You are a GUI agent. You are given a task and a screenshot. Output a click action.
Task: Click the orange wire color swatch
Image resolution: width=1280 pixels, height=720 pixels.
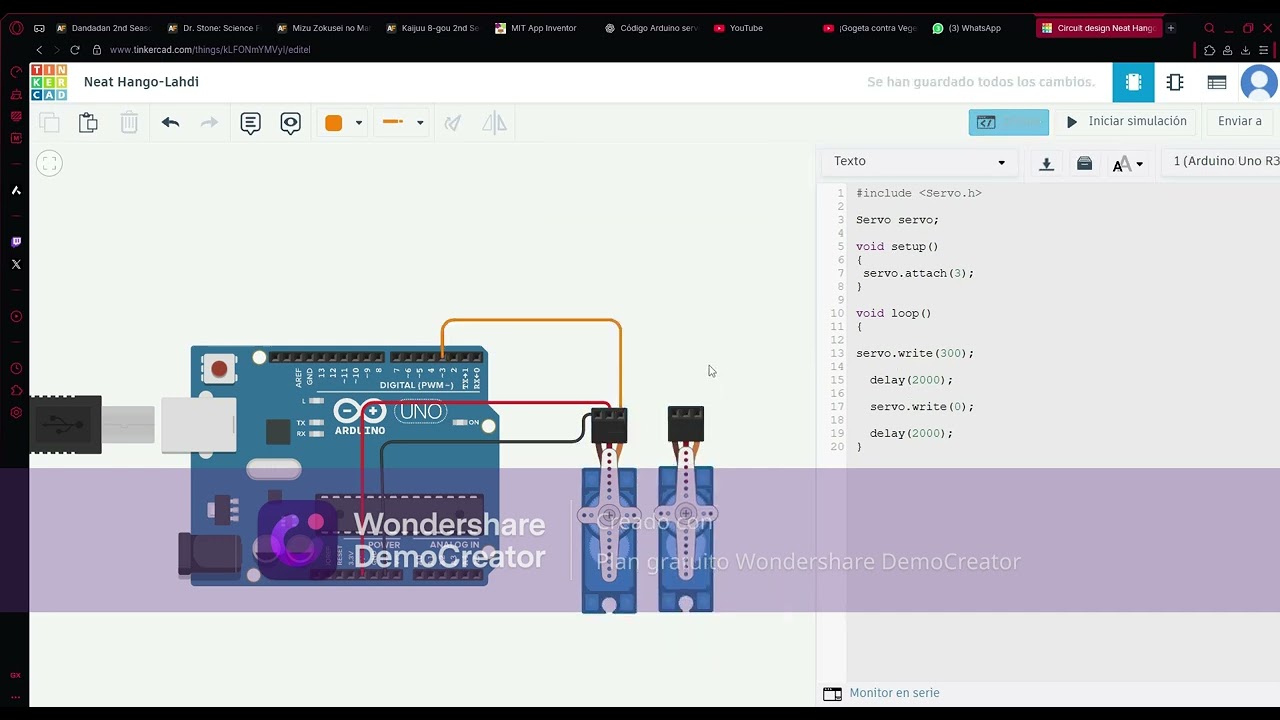[x=334, y=122]
